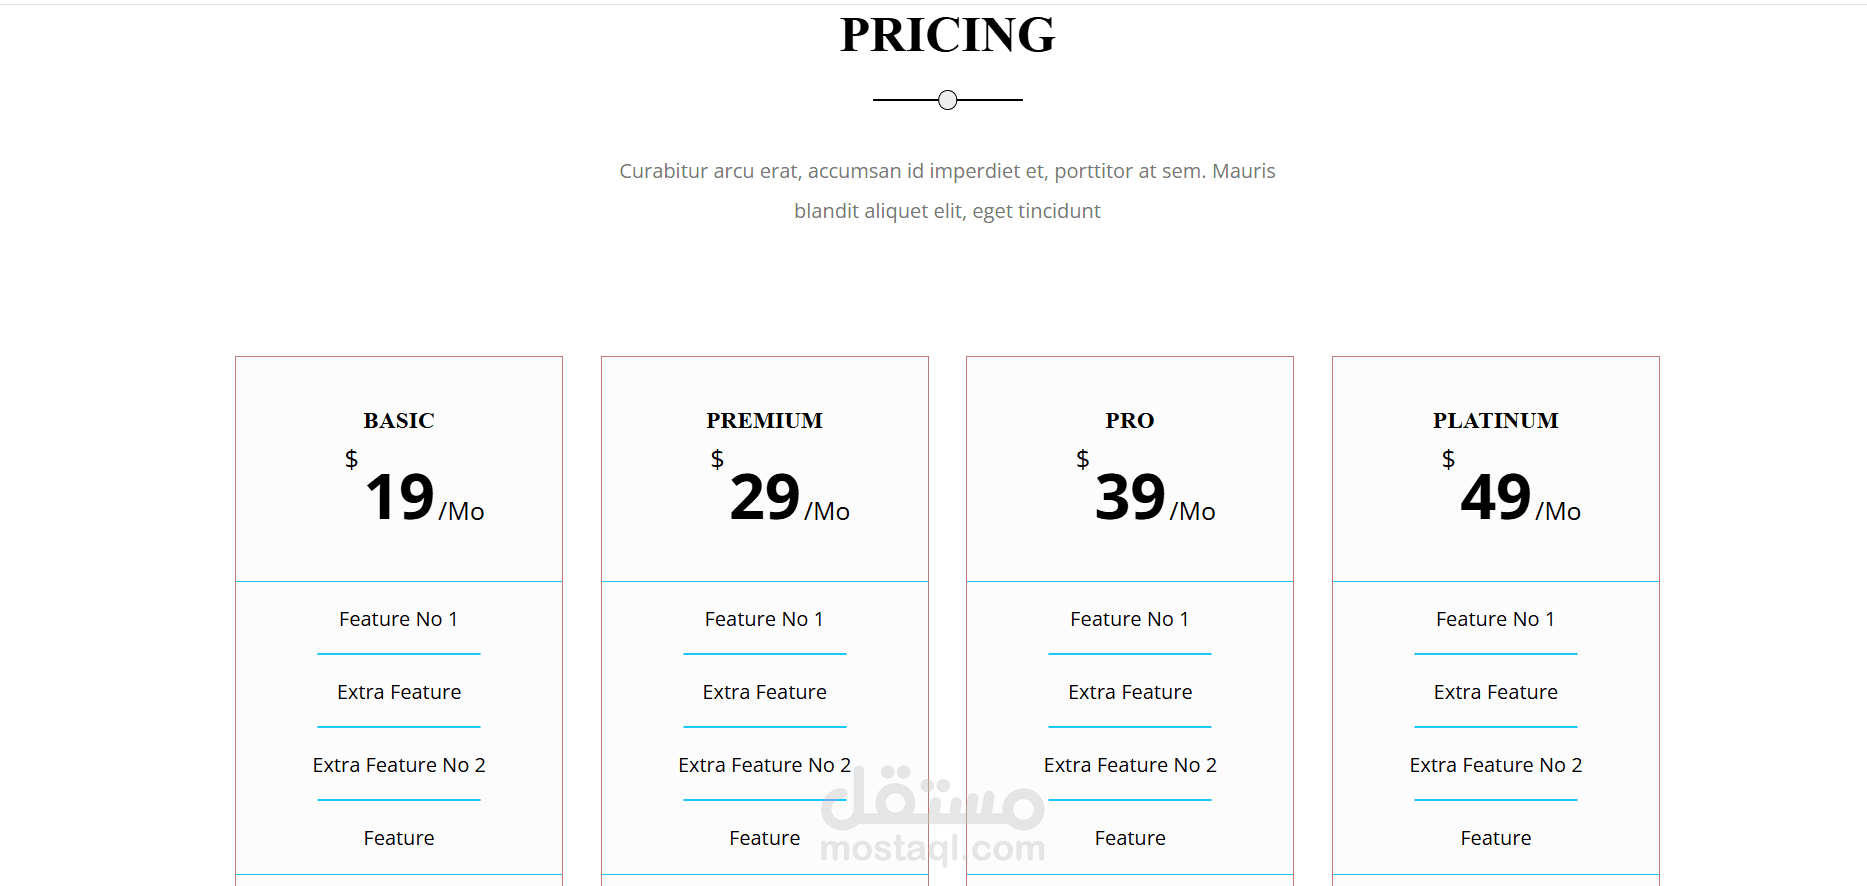Click the 49 /Mo price
Viewport: 1867px width, 886px height.
1521,497
